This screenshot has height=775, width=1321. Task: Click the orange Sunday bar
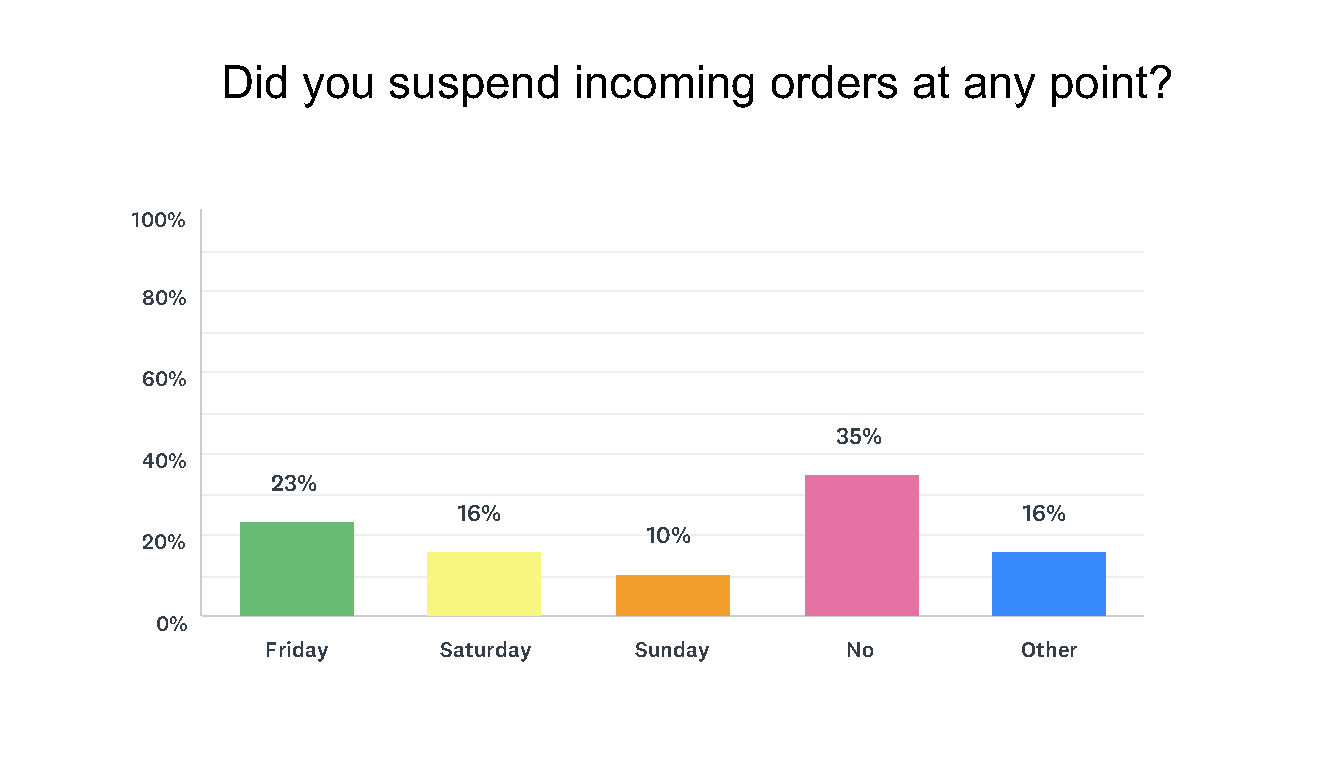[672, 595]
